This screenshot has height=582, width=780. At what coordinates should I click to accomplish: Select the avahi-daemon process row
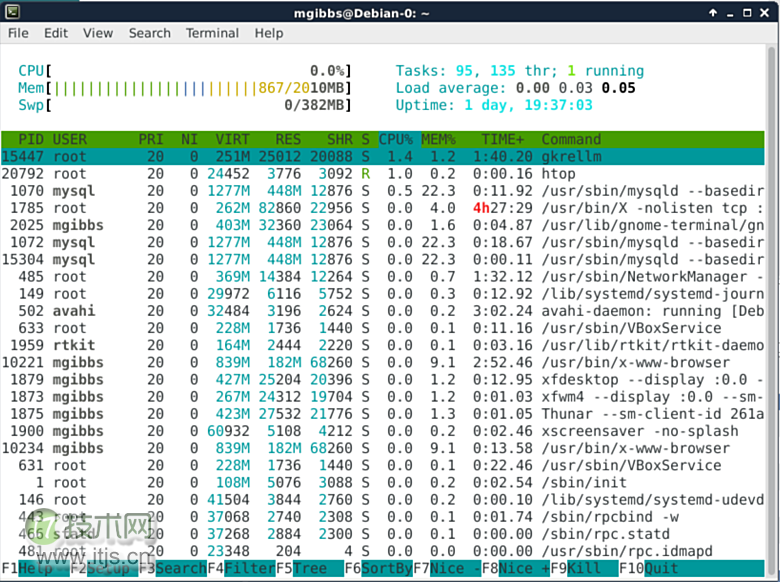[x=383, y=311]
